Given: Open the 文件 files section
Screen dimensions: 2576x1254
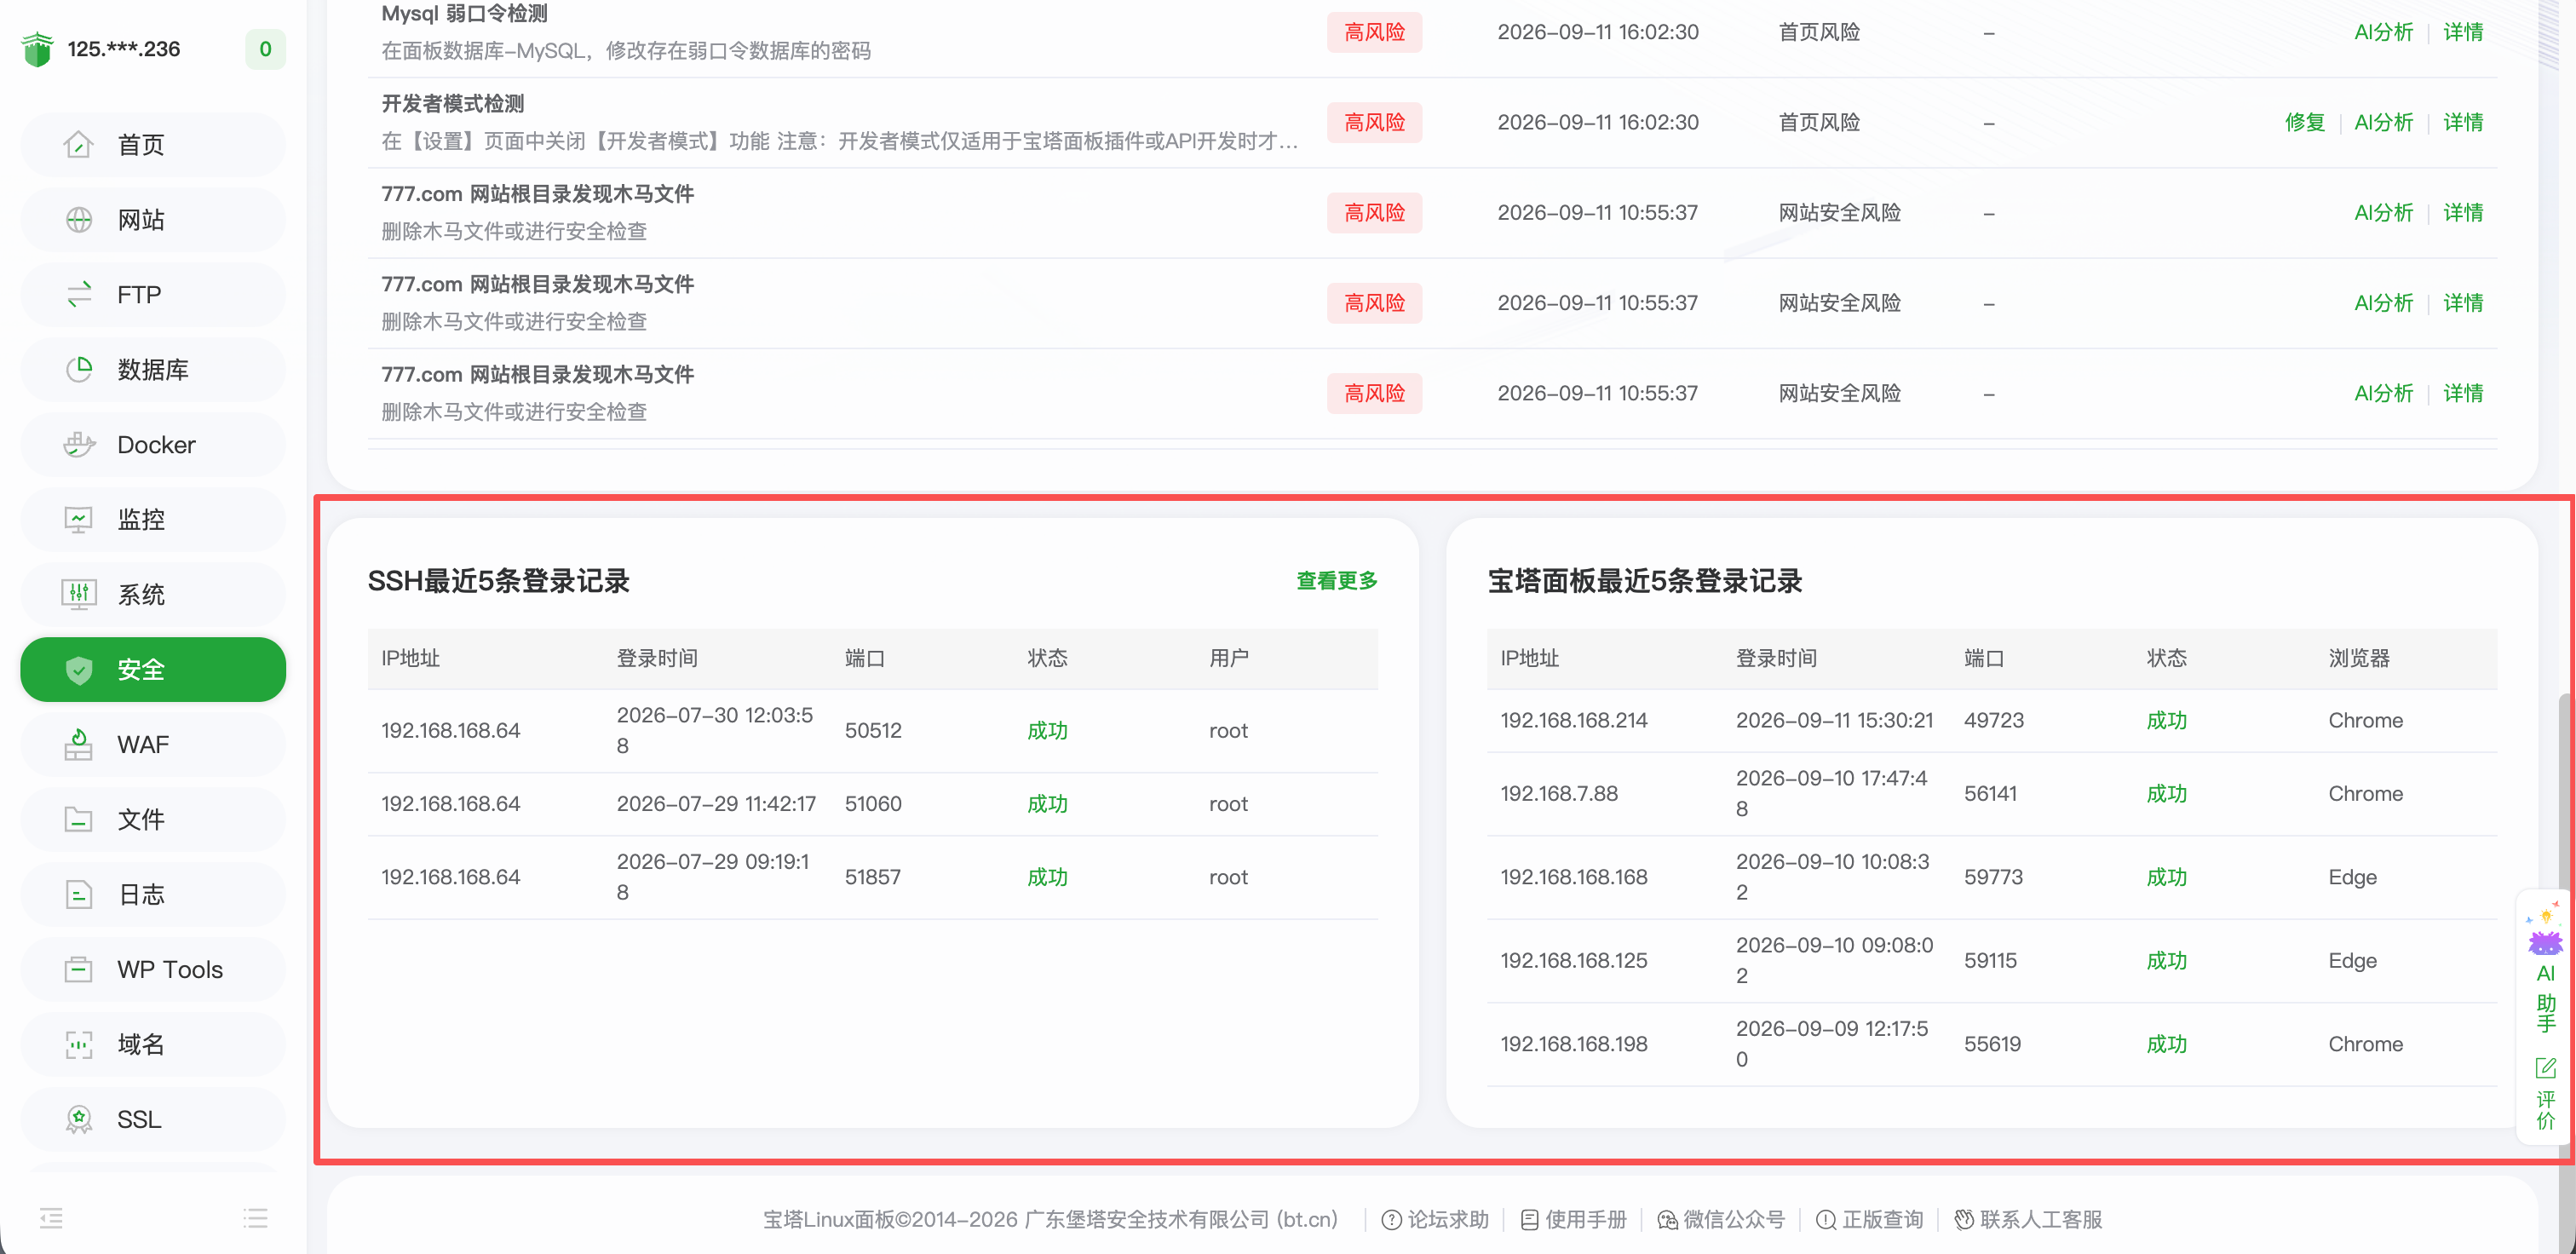Looking at the screenshot, I should (152, 820).
